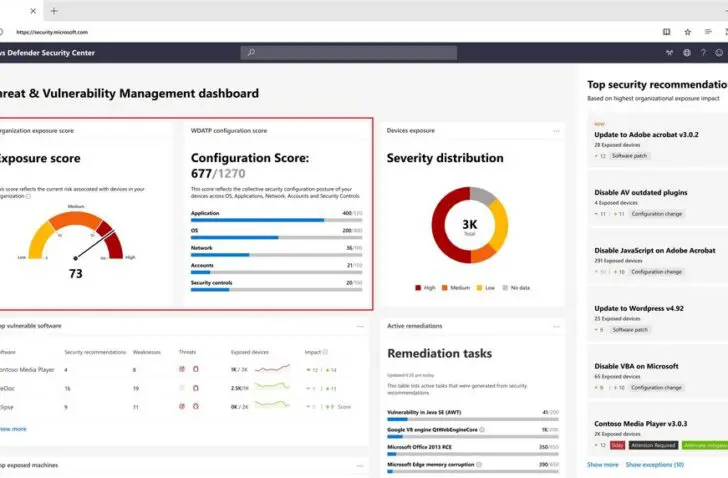This screenshot has width=728, height=478.
Task: Click Show more under security recommendations
Action: point(603,465)
